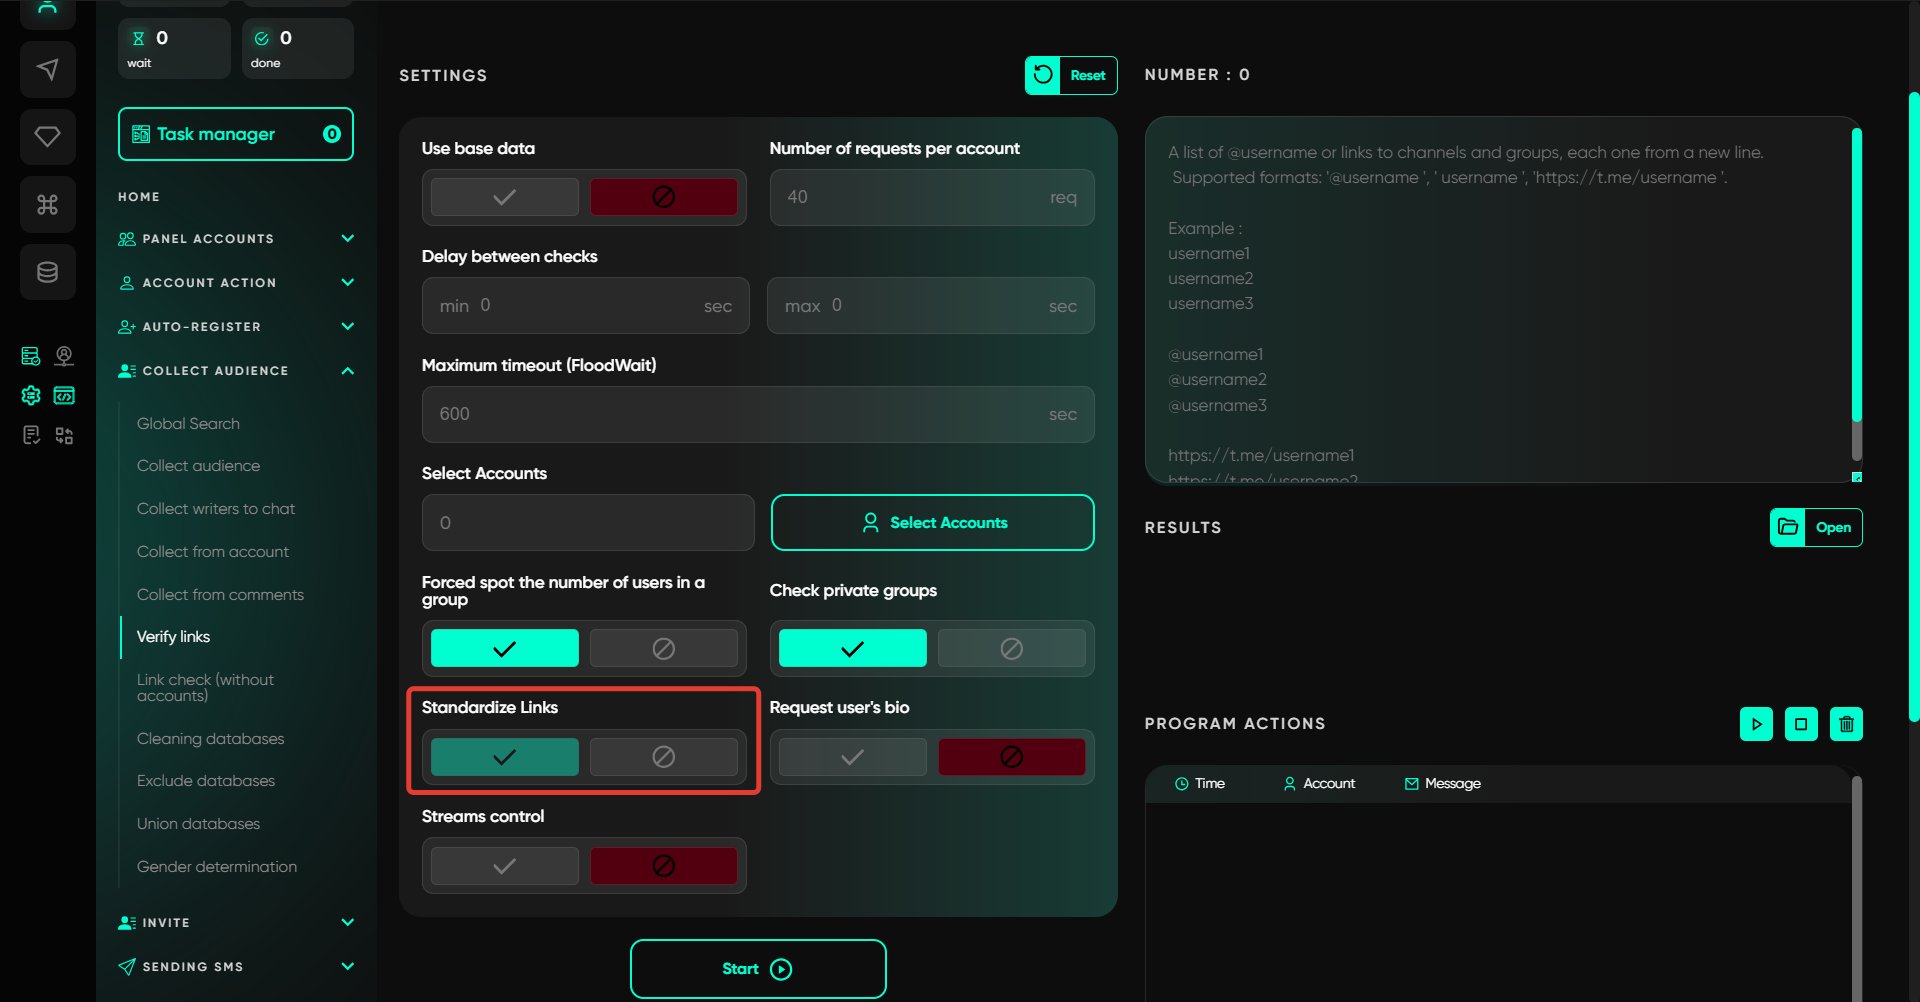Disable Check private groups option
This screenshot has width=1920, height=1002.
point(1011,648)
